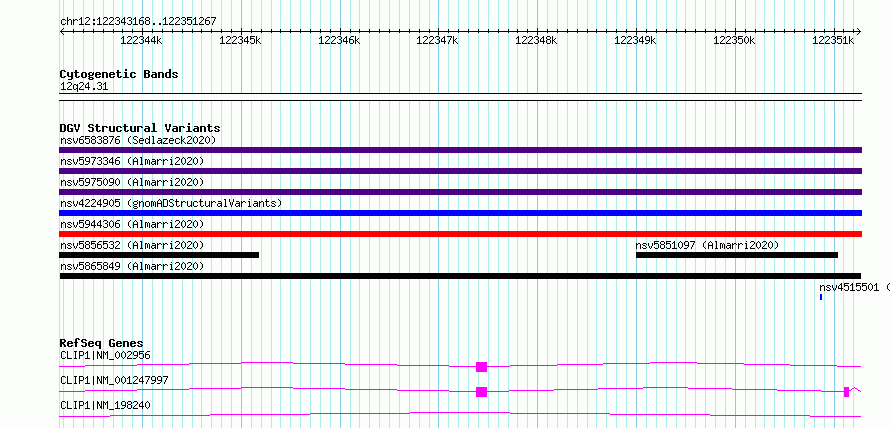Open the nsv4515501 variant label
The height and width of the screenshot is (428, 890).
tap(854, 287)
